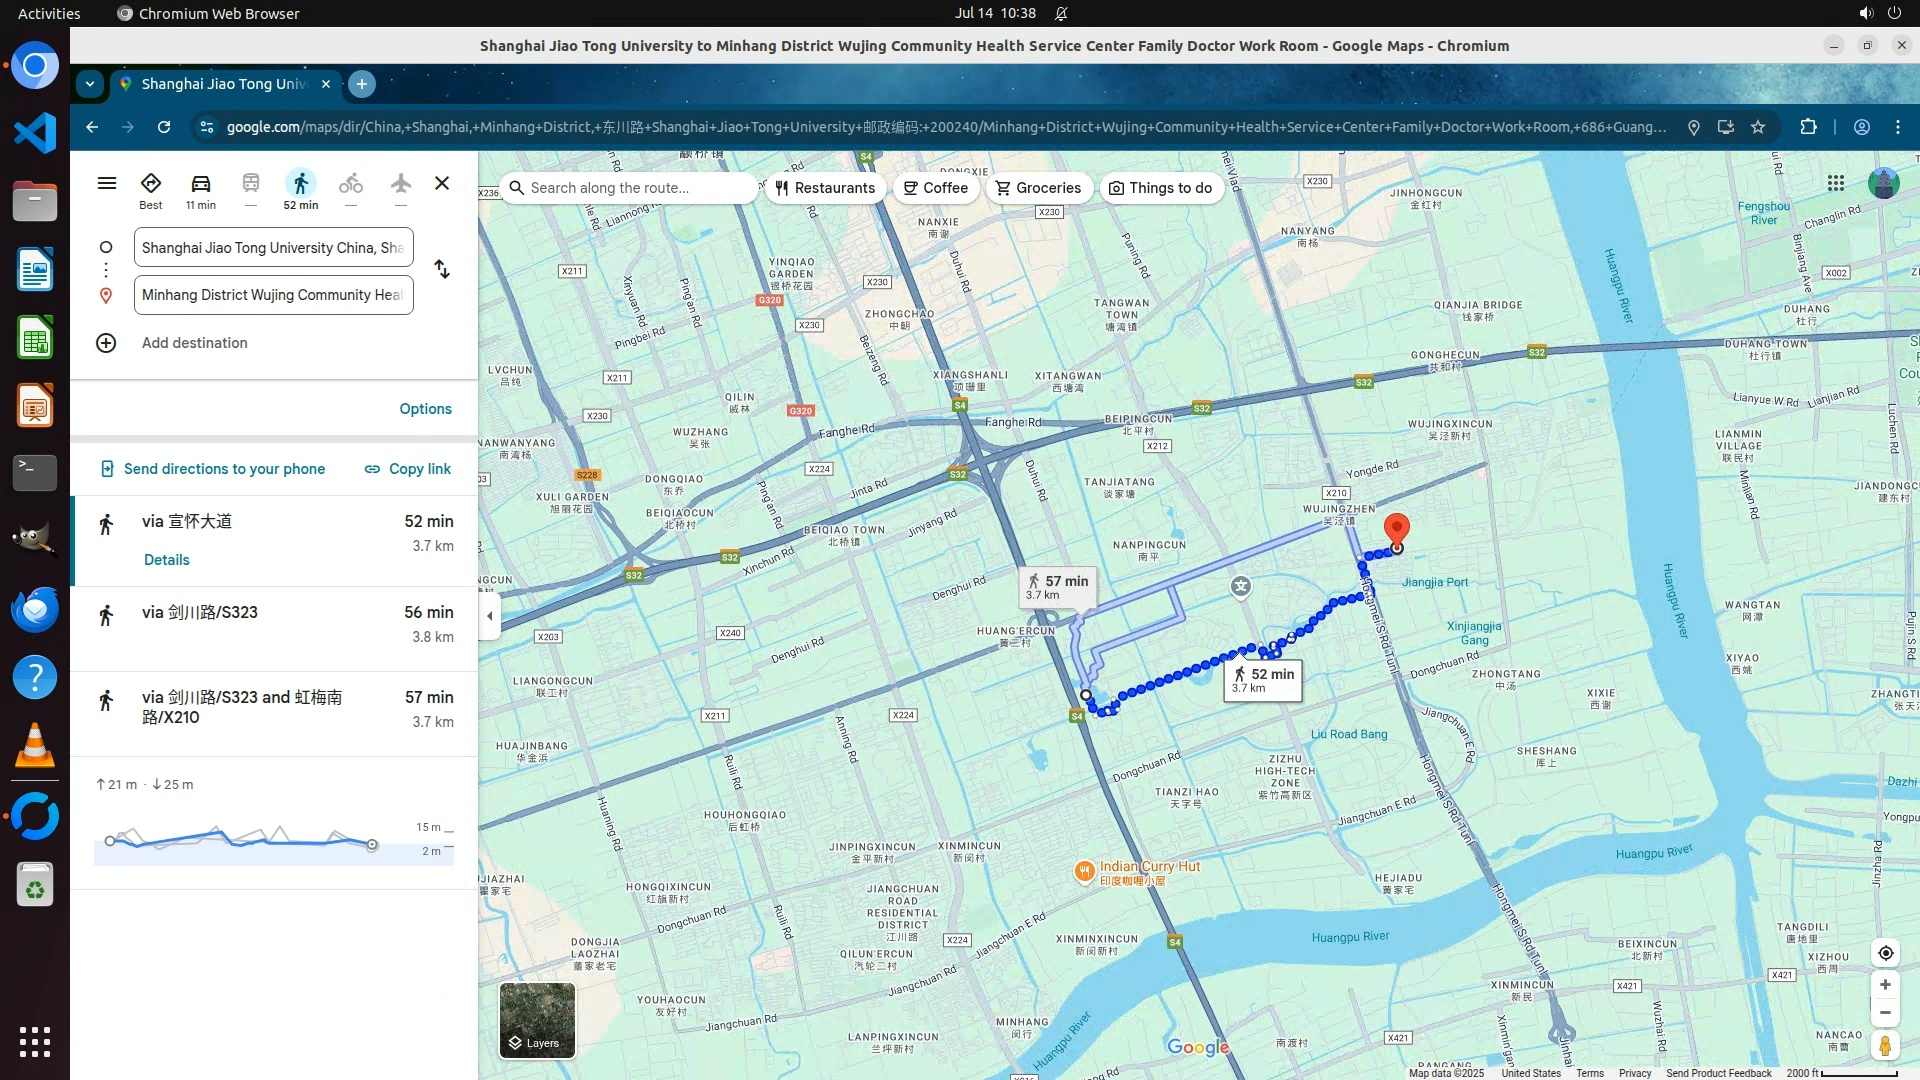Open the Google apps grid

(x=1835, y=183)
